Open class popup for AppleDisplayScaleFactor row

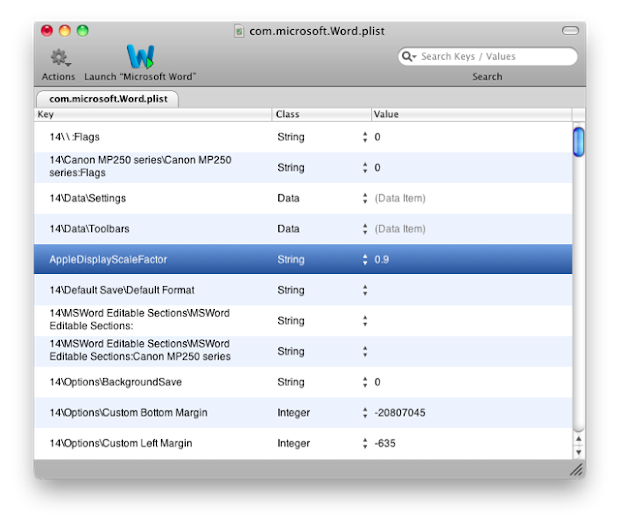pyautogui.click(x=365, y=259)
